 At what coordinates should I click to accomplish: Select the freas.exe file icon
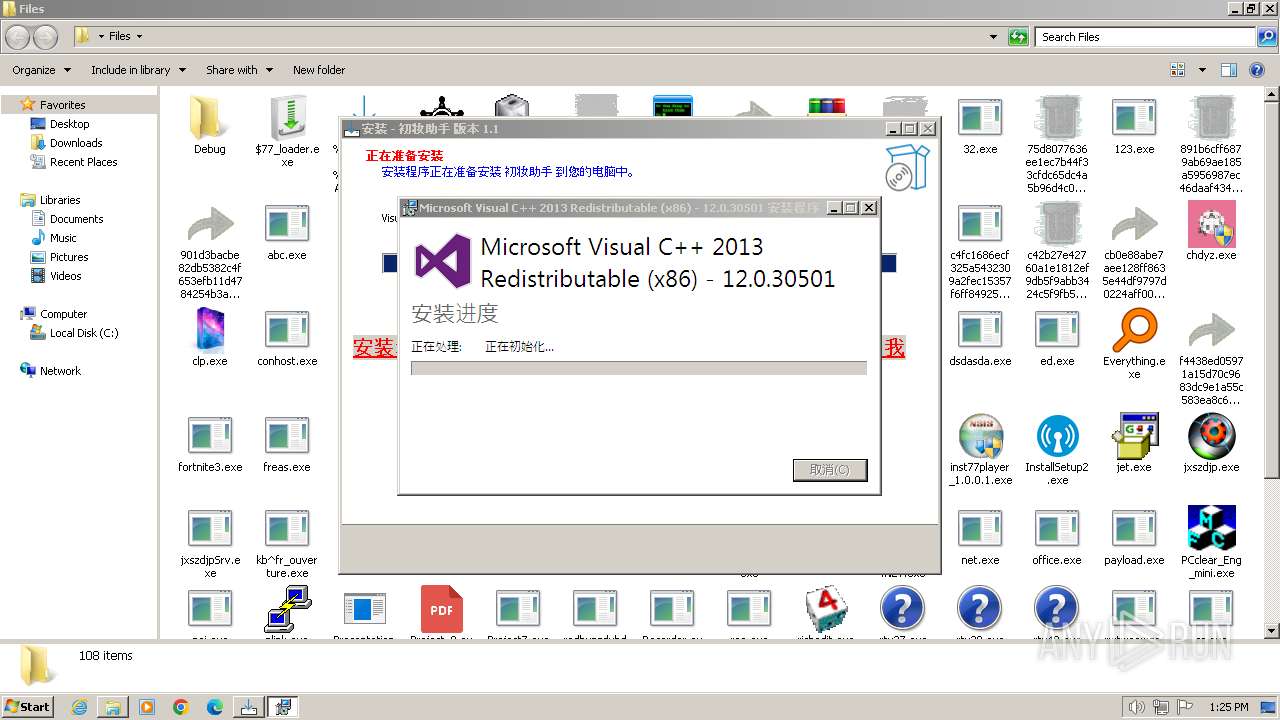tap(287, 436)
